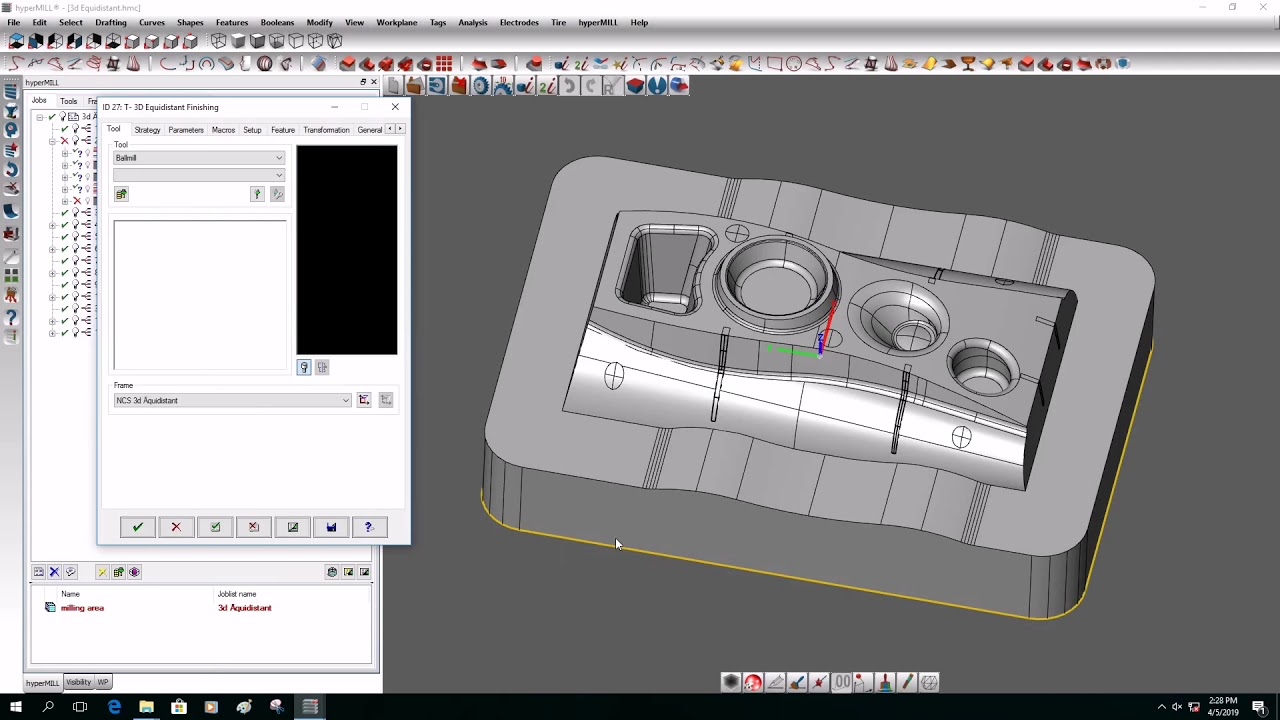
Task: Cancel the dialog with the red X button
Action: tap(176, 527)
